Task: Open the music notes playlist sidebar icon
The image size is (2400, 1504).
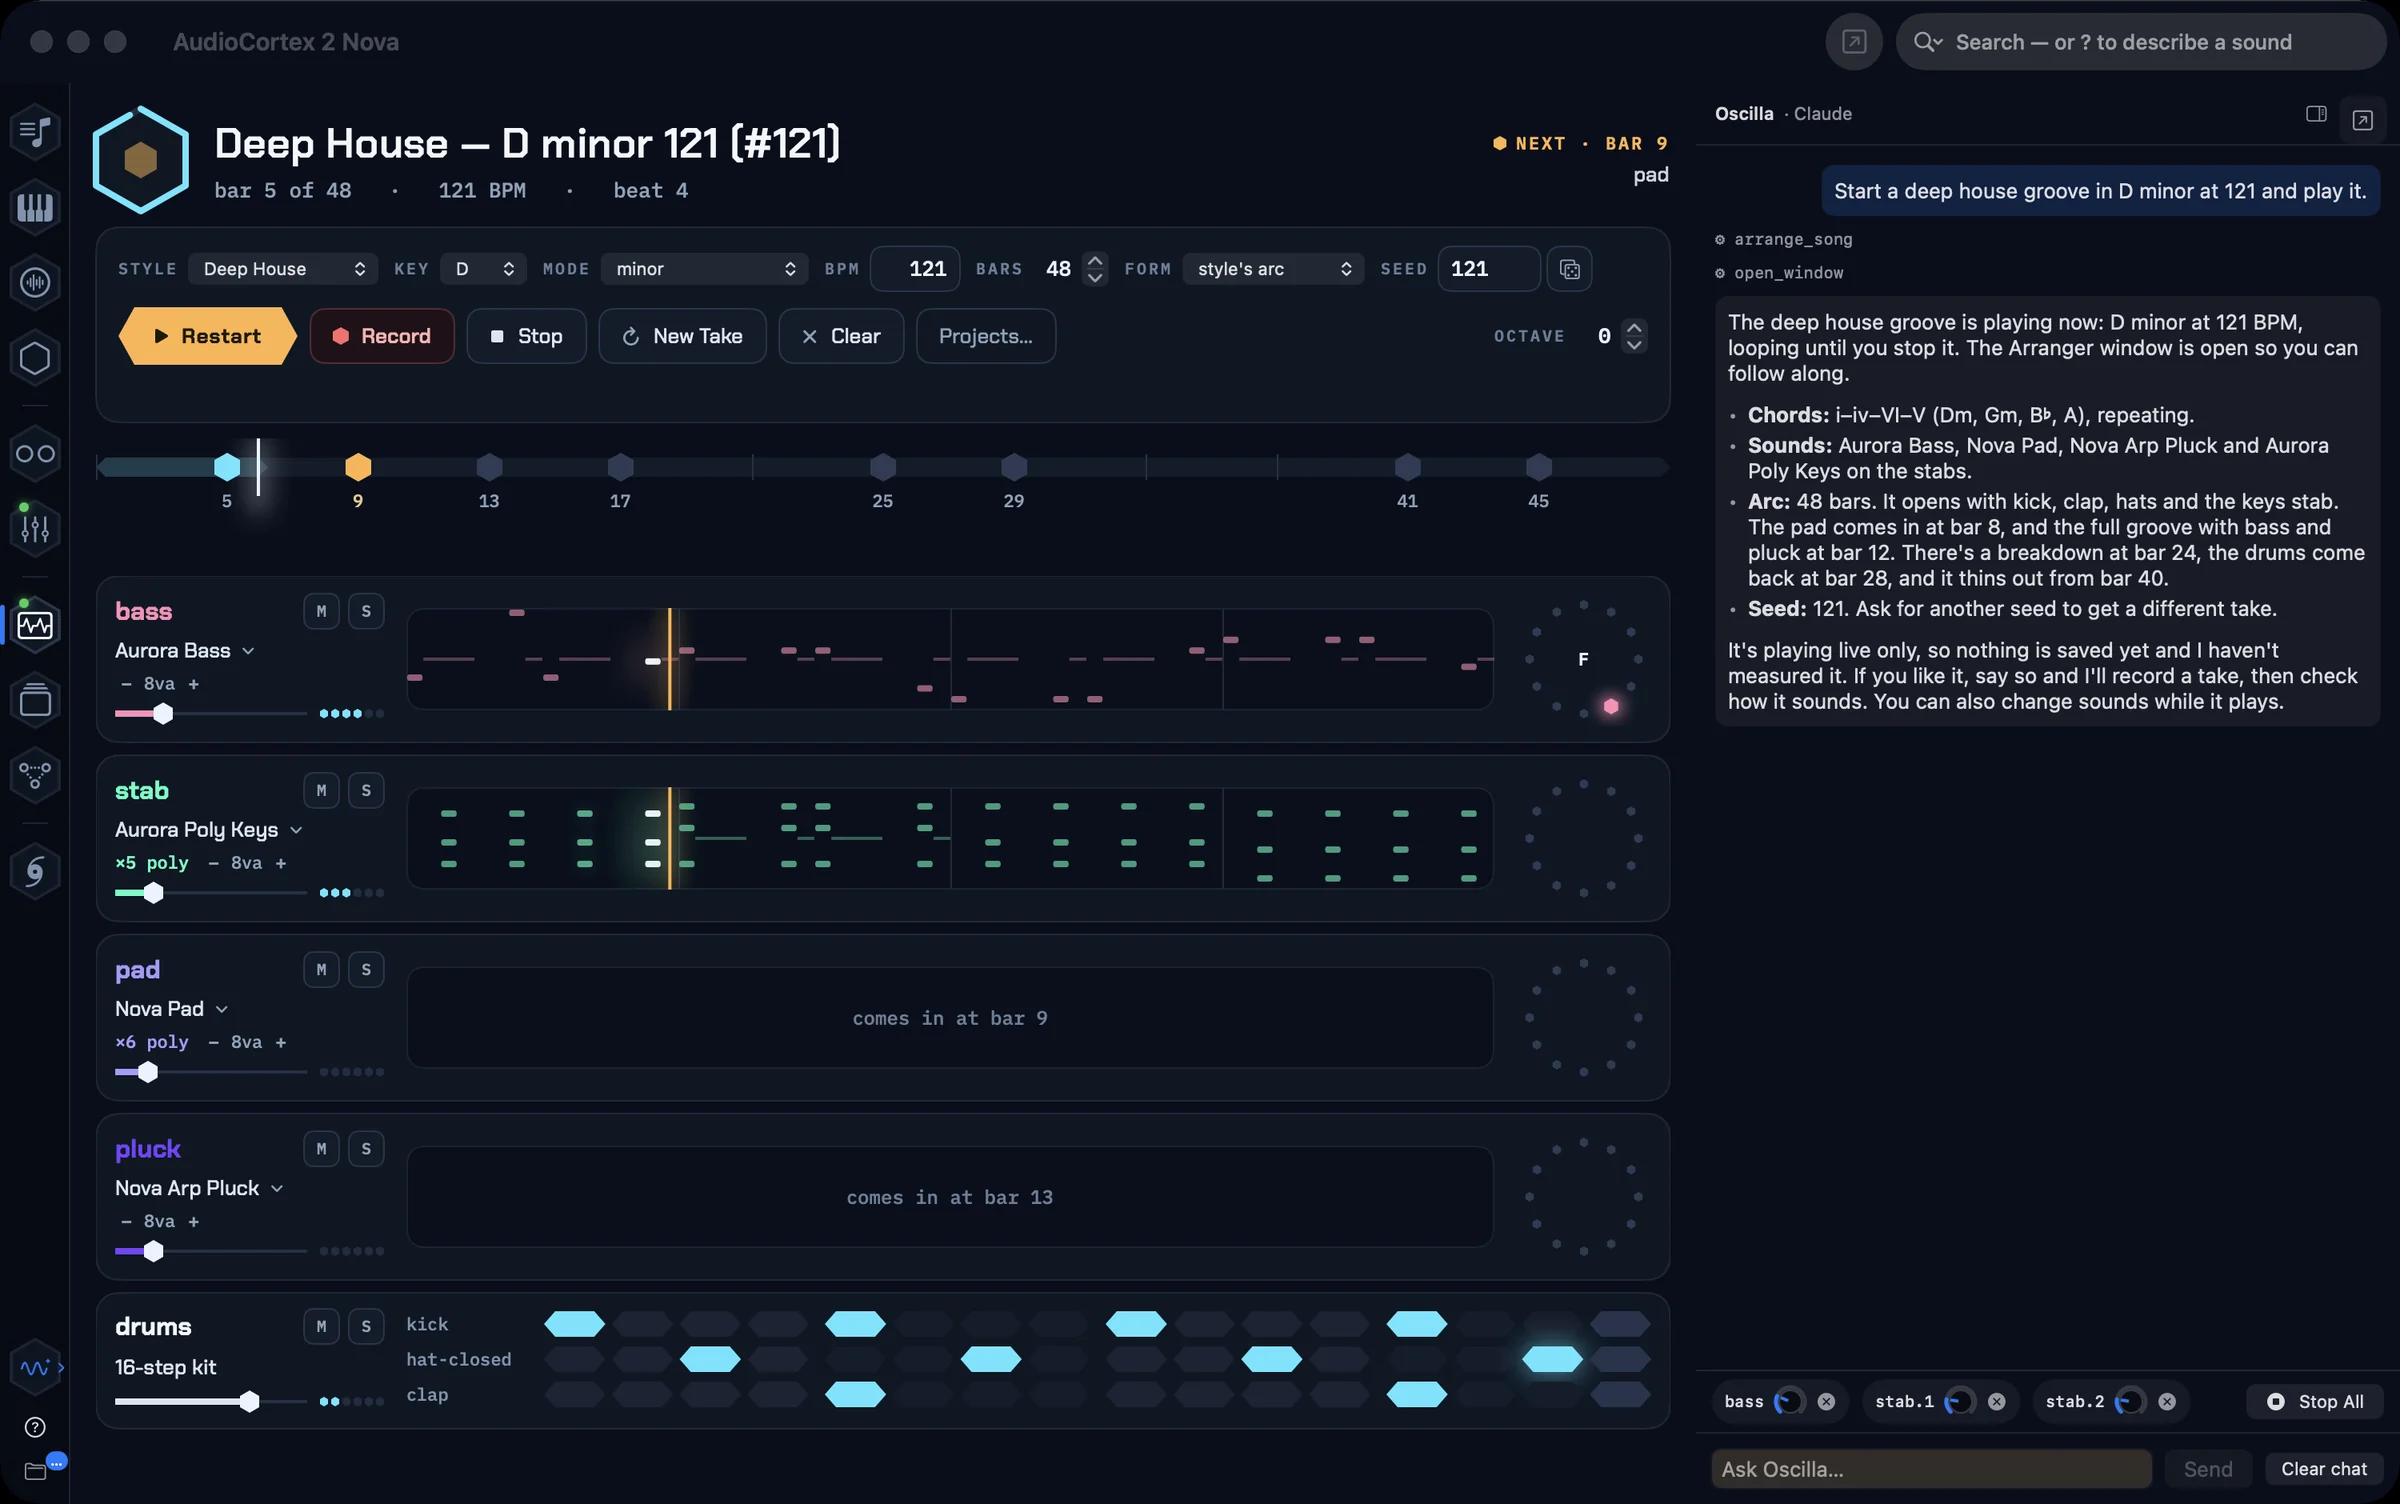Action: pyautogui.click(x=35, y=131)
